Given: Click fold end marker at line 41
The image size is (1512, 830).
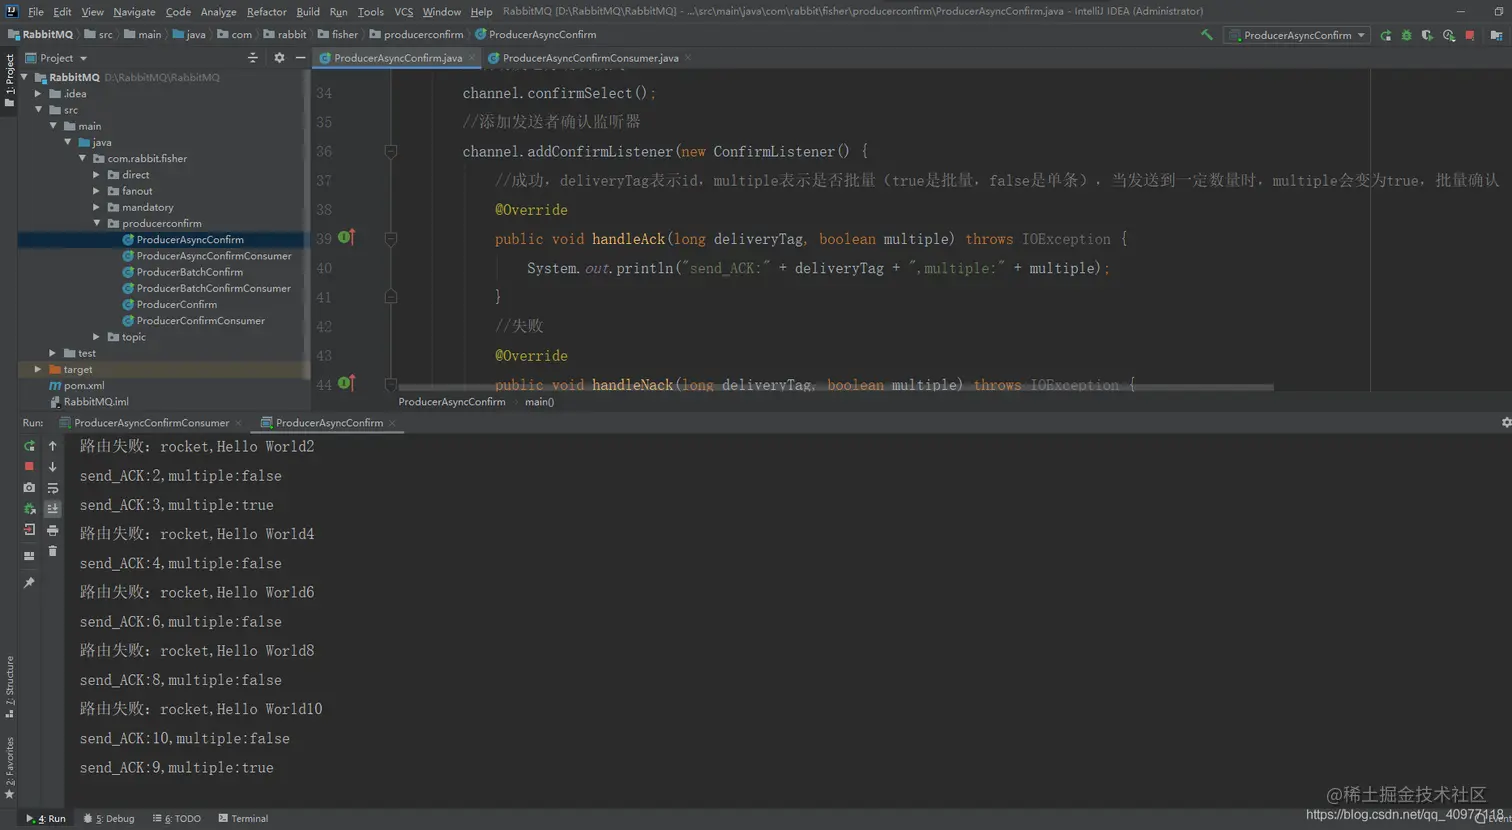Looking at the screenshot, I should tap(391, 297).
